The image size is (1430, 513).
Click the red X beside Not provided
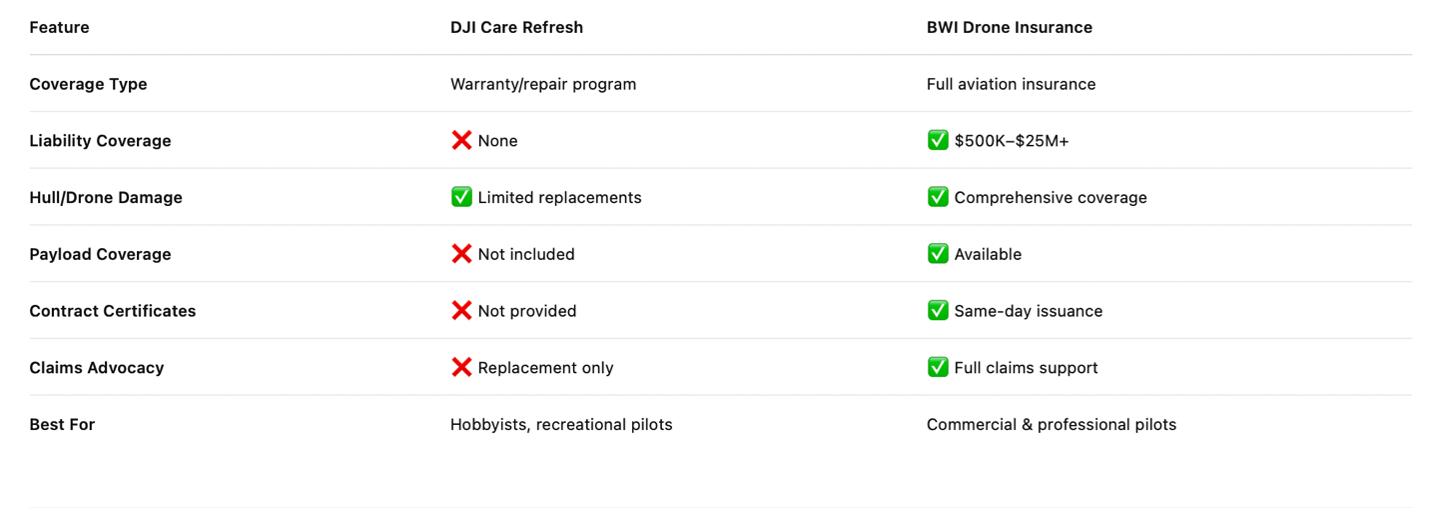(461, 311)
